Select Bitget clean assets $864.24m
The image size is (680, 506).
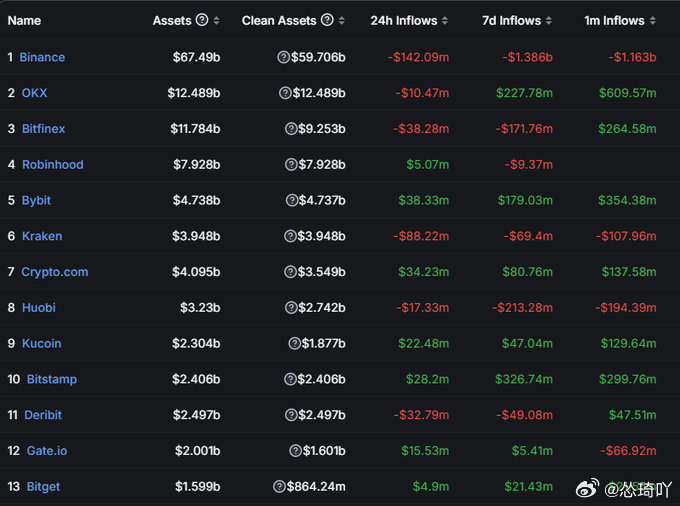coord(316,486)
